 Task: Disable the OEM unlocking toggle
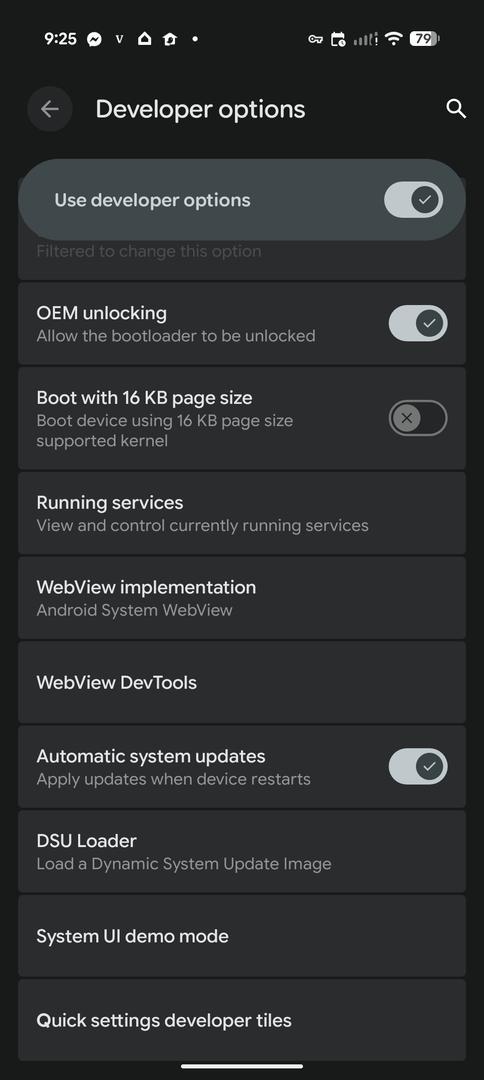[x=418, y=324]
